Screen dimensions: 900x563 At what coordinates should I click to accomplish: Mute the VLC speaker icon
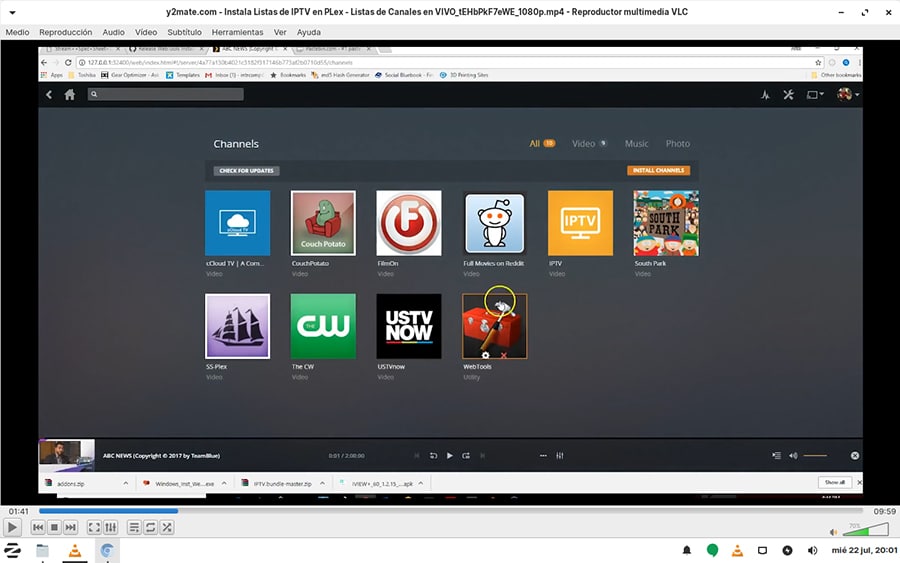pyautogui.click(x=833, y=532)
